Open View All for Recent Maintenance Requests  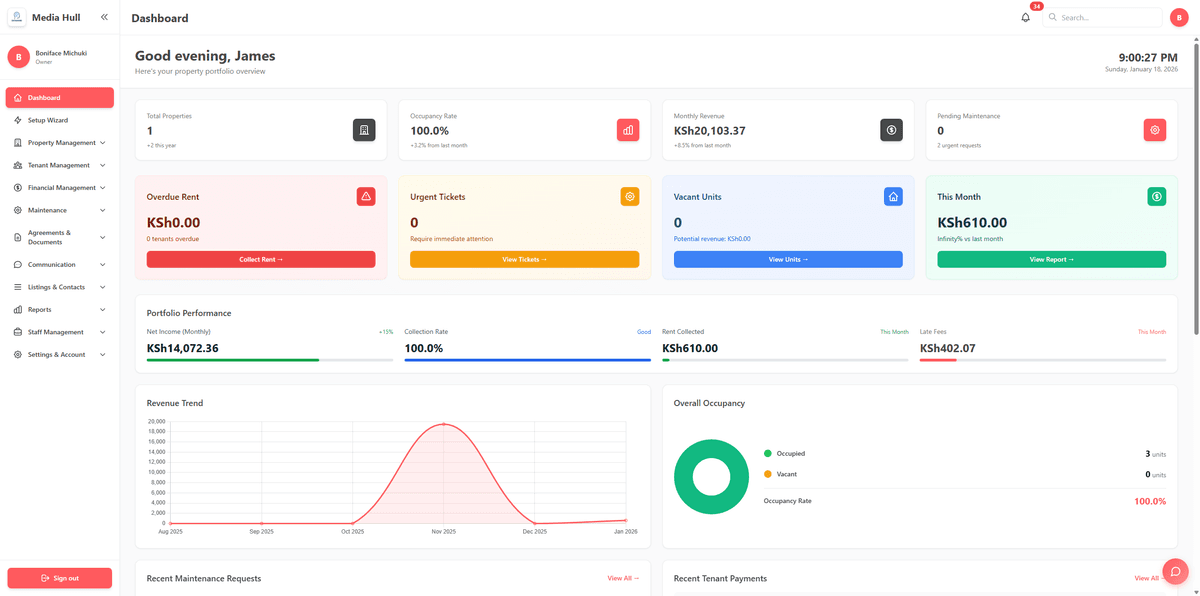(x=620, y=578)
